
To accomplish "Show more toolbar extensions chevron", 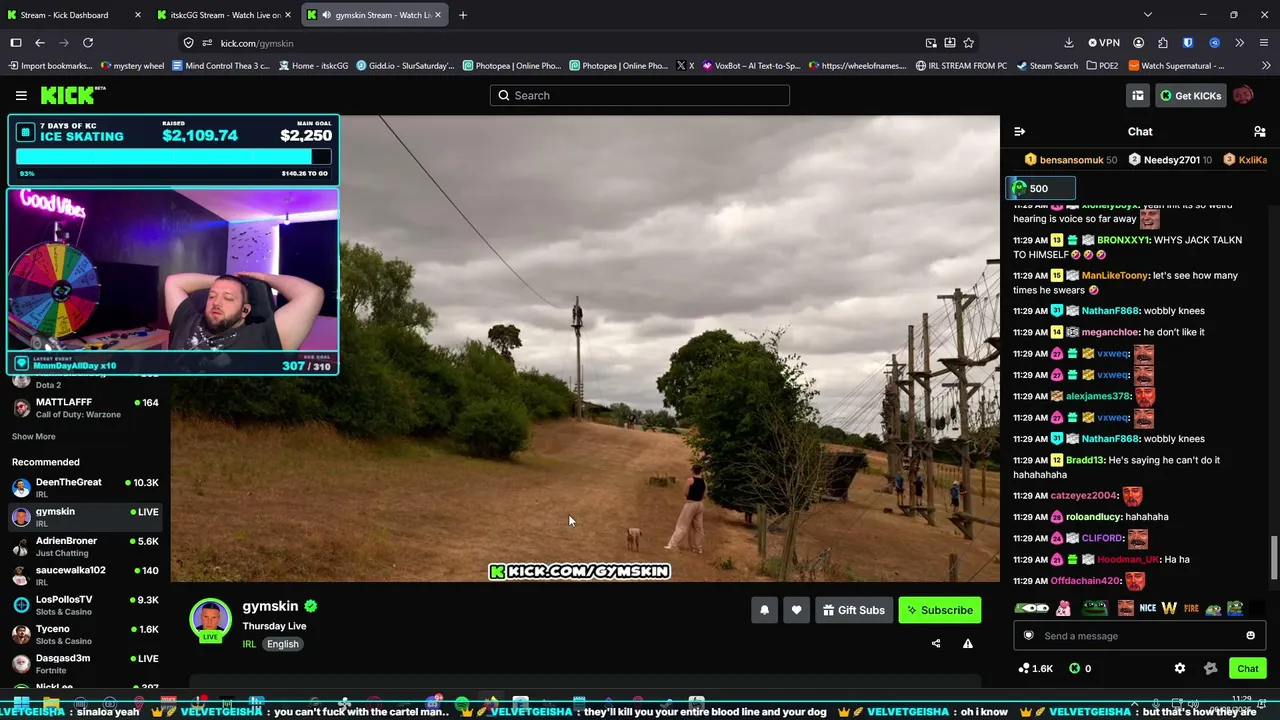I will point(1239,43).
